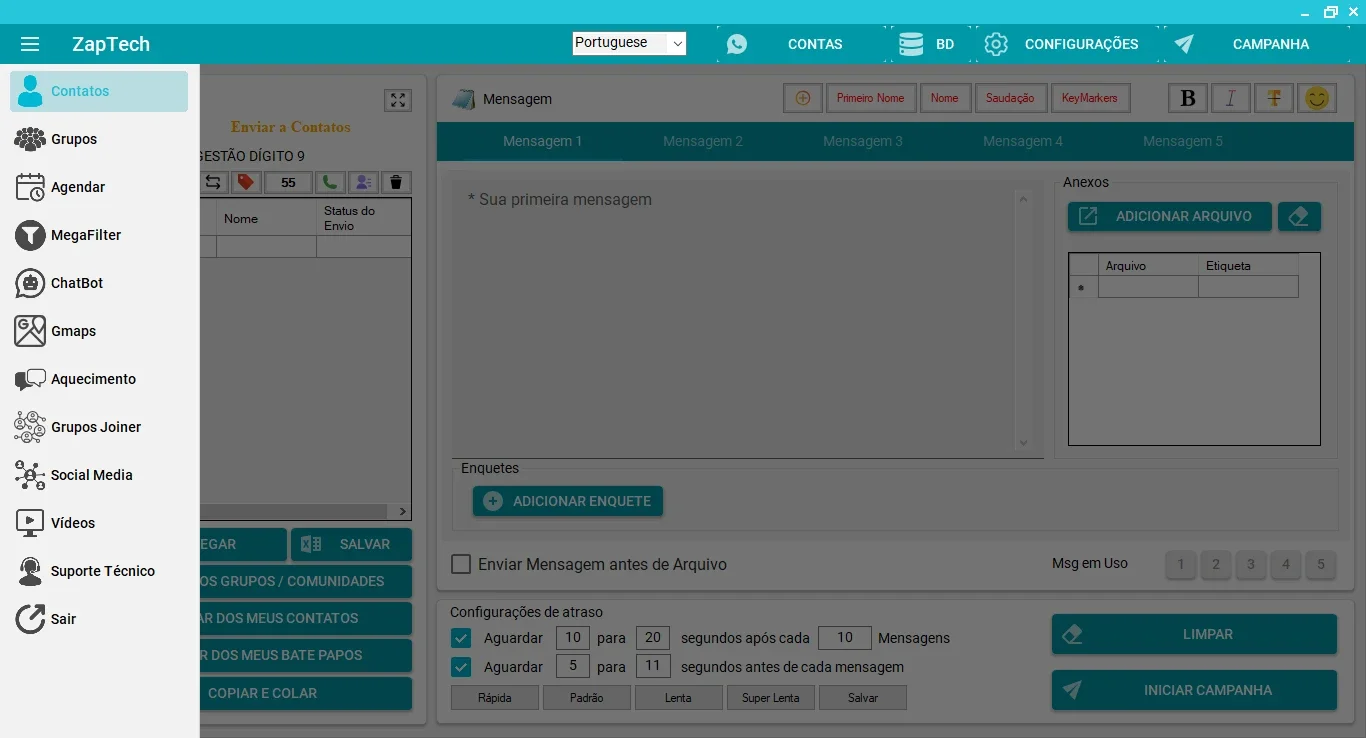Insert an emoji with the smiley icon
This screenshot has width=1366, height=738.
tap(1318, 98)
